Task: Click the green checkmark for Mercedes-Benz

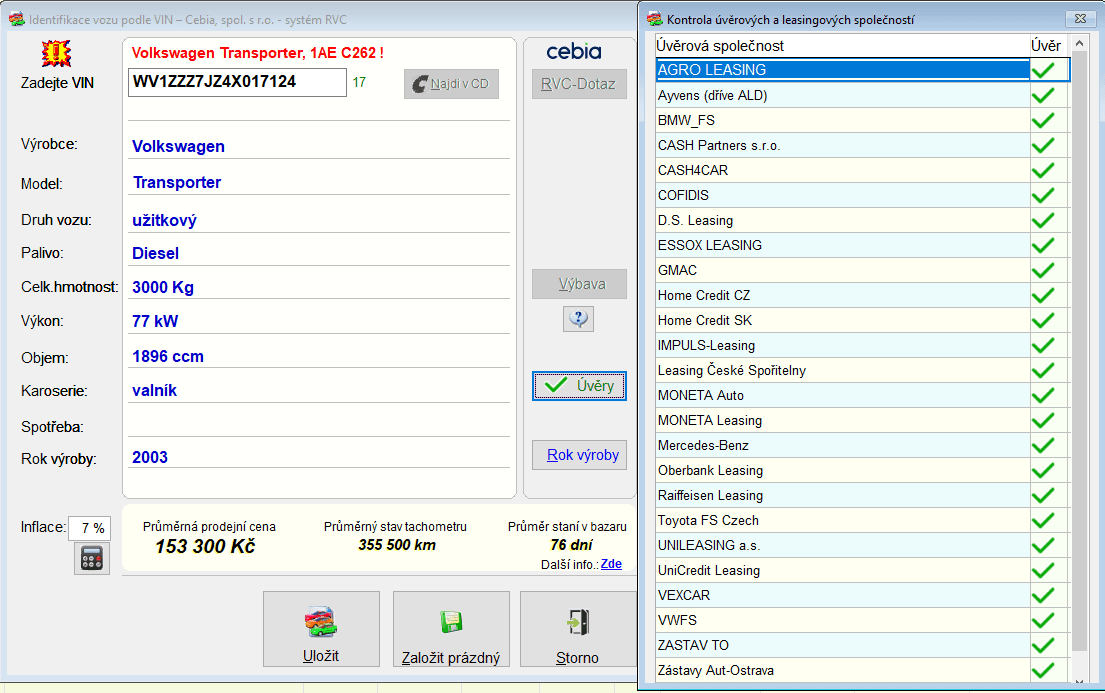Action: pos(1043,446)
